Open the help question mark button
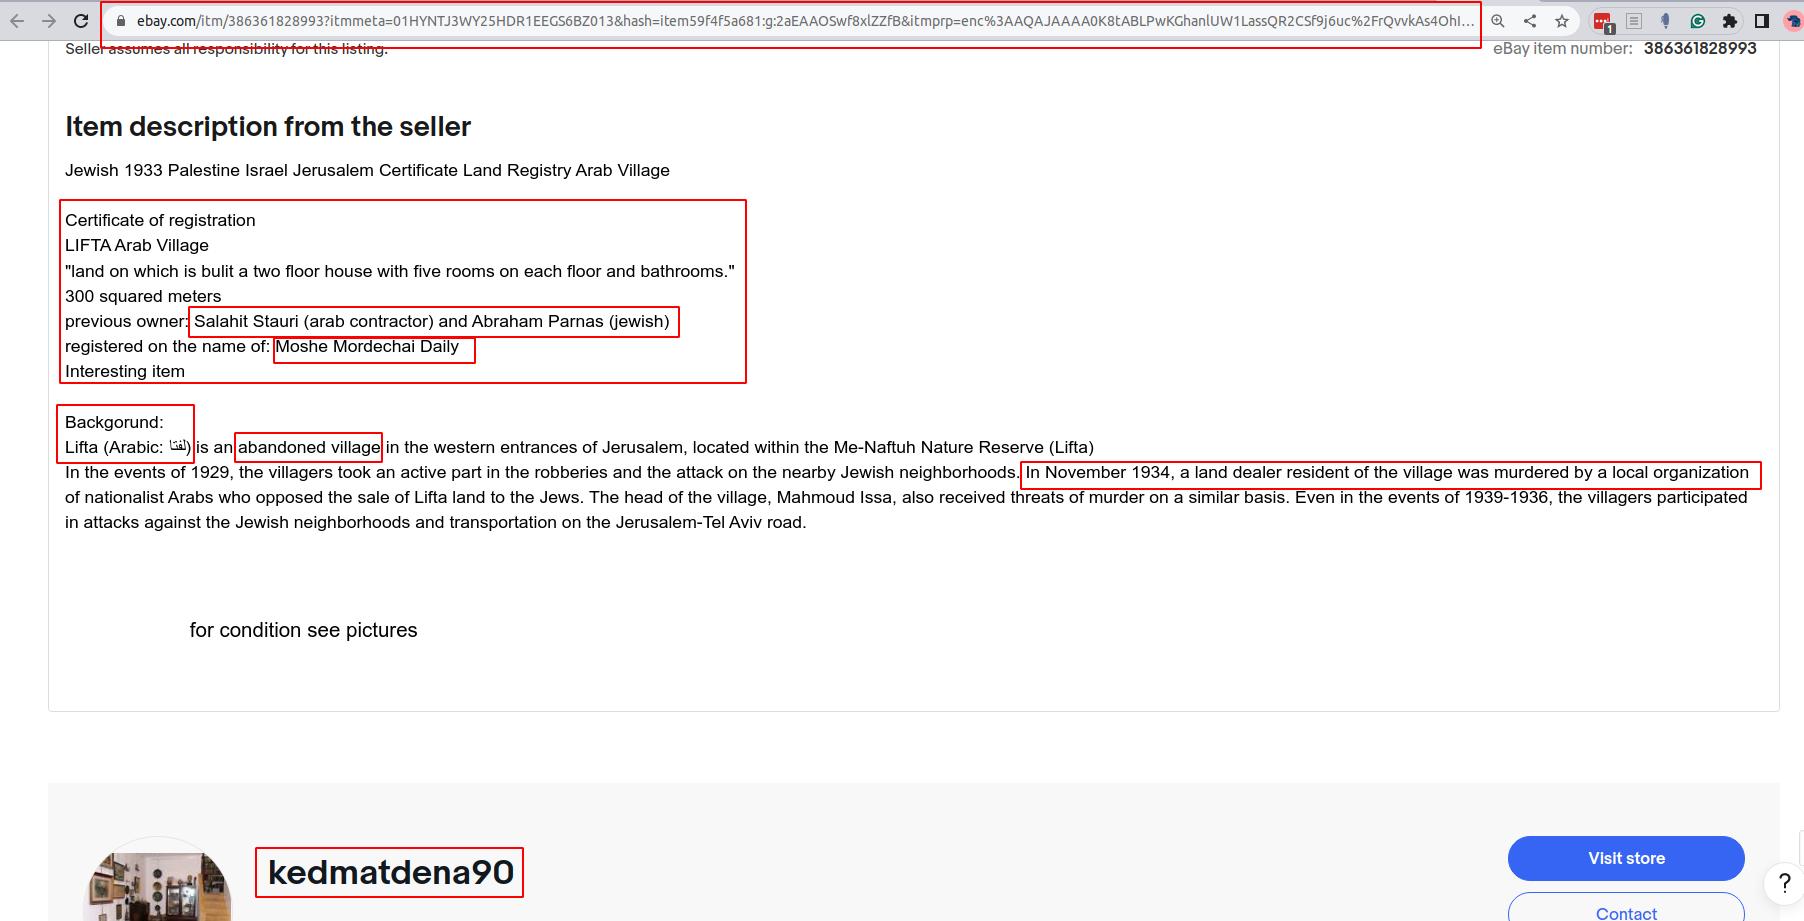The height and width of the screenshot is (921, 1804). click(x=1784, y=883)
